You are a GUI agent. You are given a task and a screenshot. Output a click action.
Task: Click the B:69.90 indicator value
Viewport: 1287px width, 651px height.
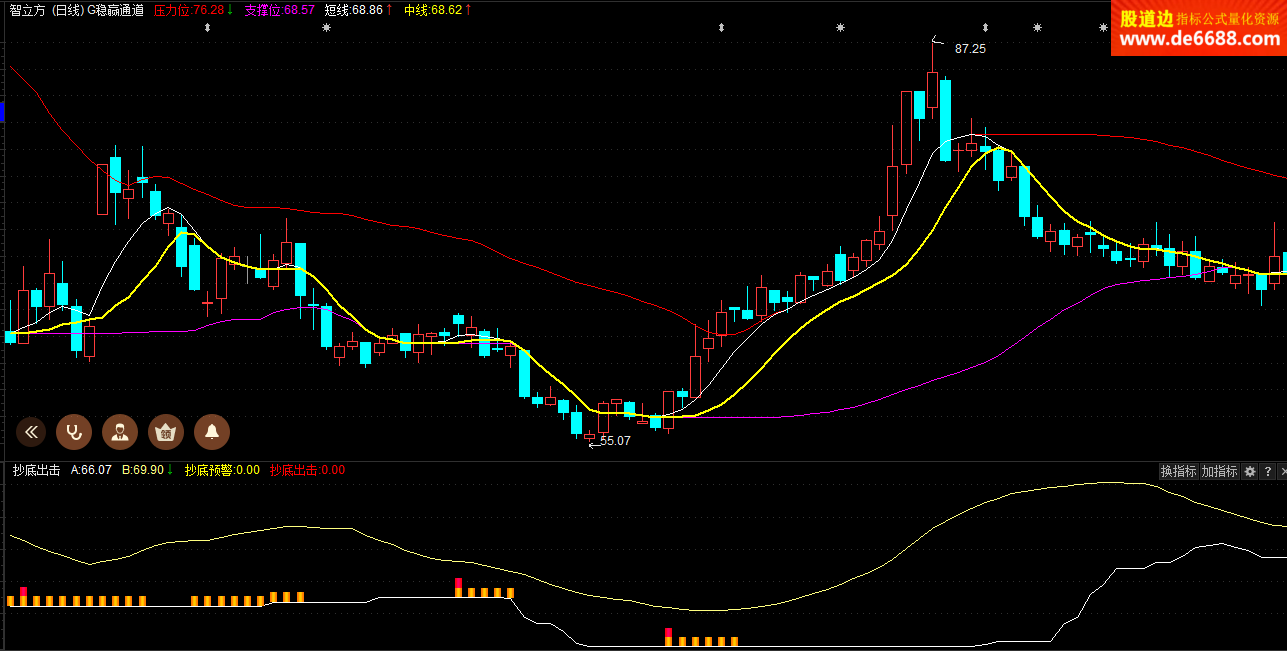(148, 470)
